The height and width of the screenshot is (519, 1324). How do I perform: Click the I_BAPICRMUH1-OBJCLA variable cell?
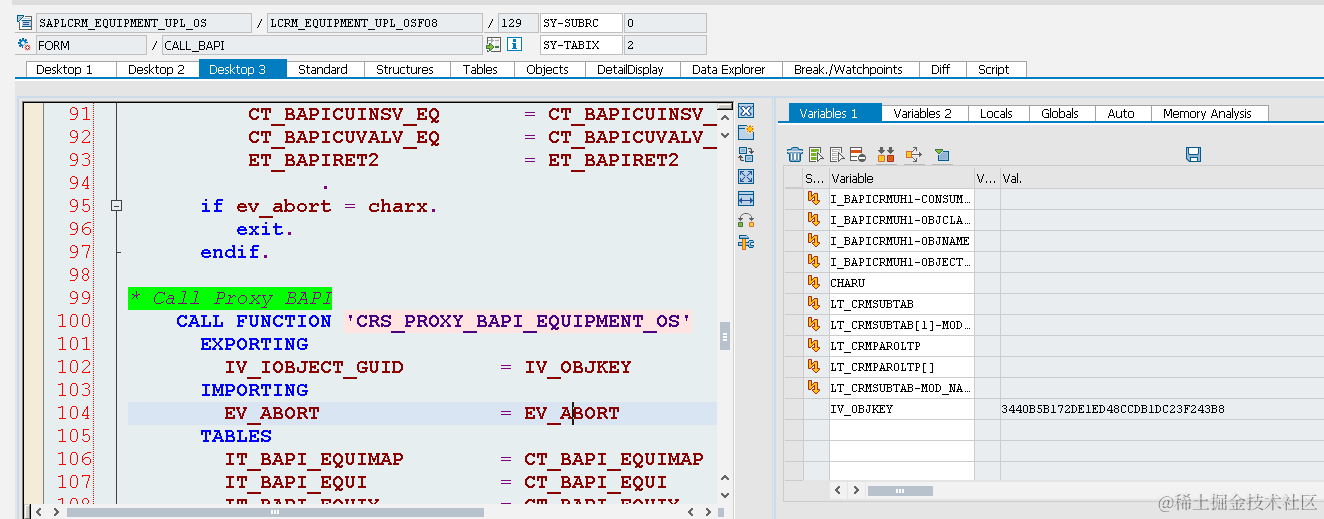[901, 220]
